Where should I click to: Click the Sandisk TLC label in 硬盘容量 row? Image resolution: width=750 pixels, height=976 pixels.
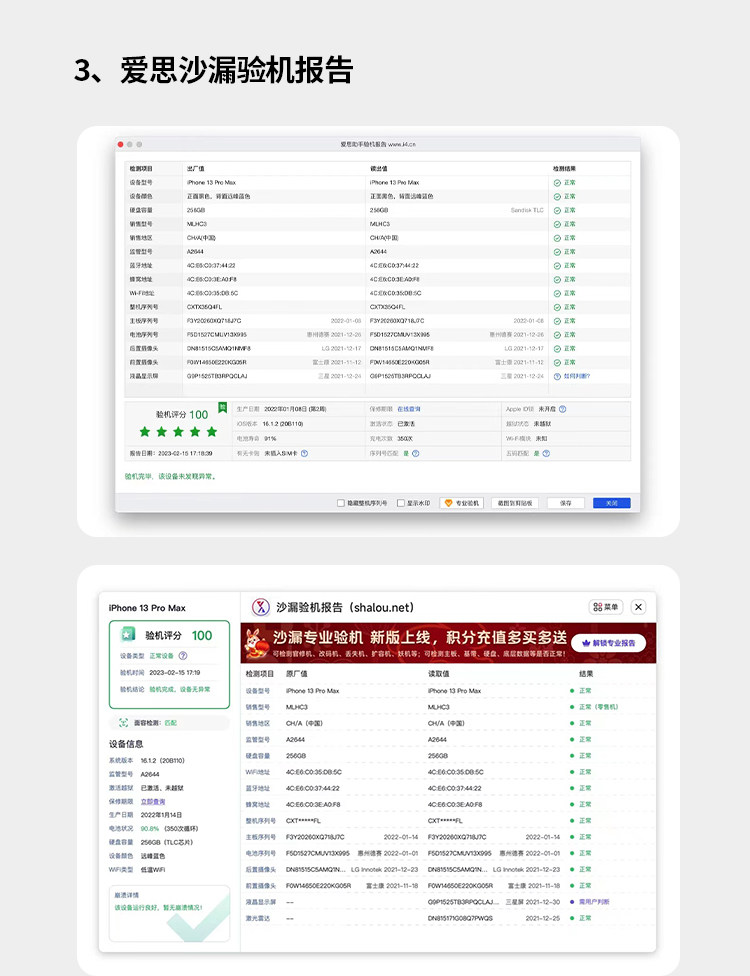[527, 210]
